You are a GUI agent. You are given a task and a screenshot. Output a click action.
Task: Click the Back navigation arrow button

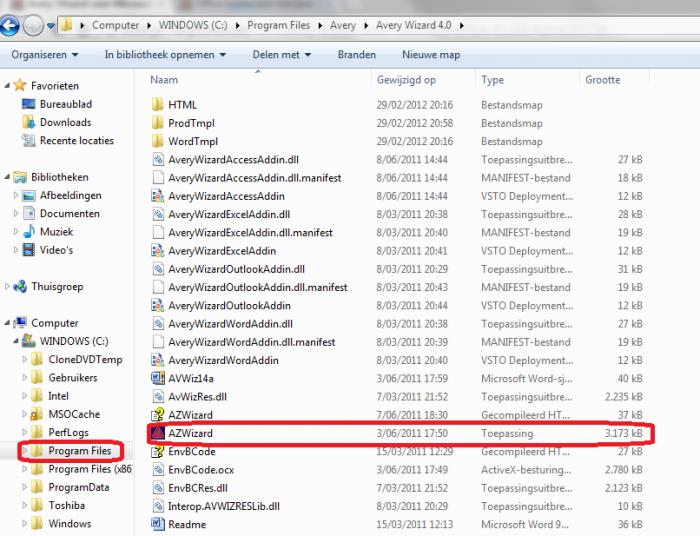pyautogui.click(x=9, y=25)
